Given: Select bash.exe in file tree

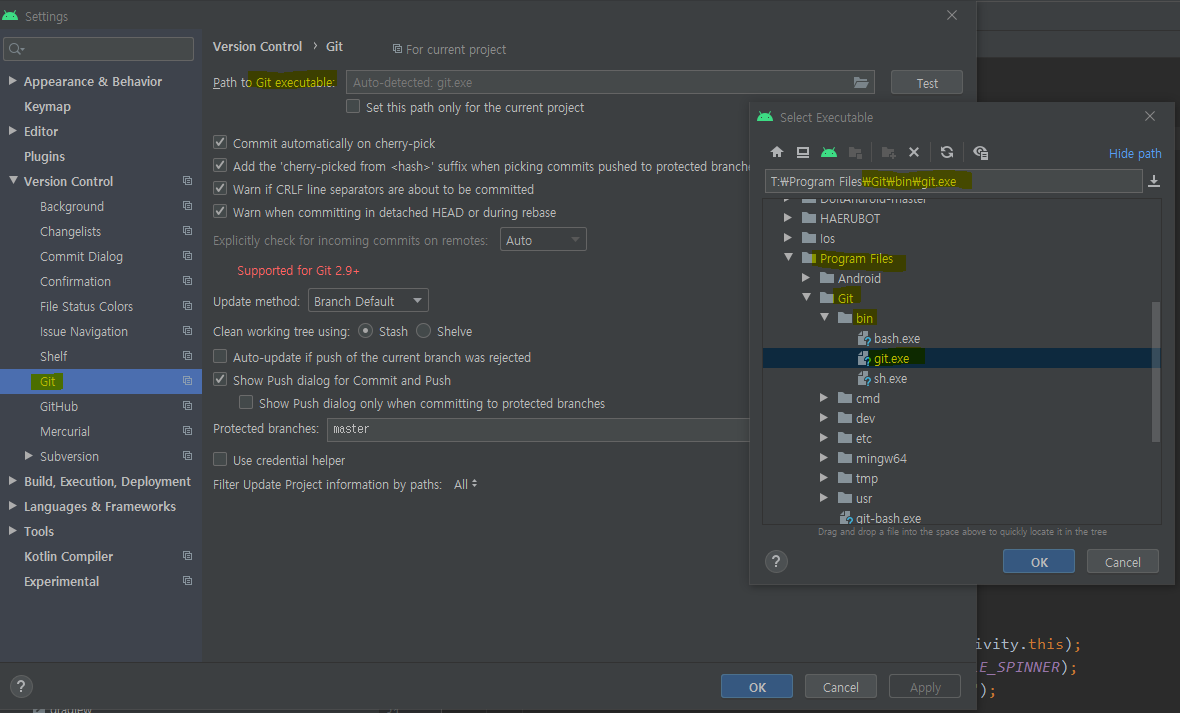Looking at the screenshot, I should pos(896,338).
